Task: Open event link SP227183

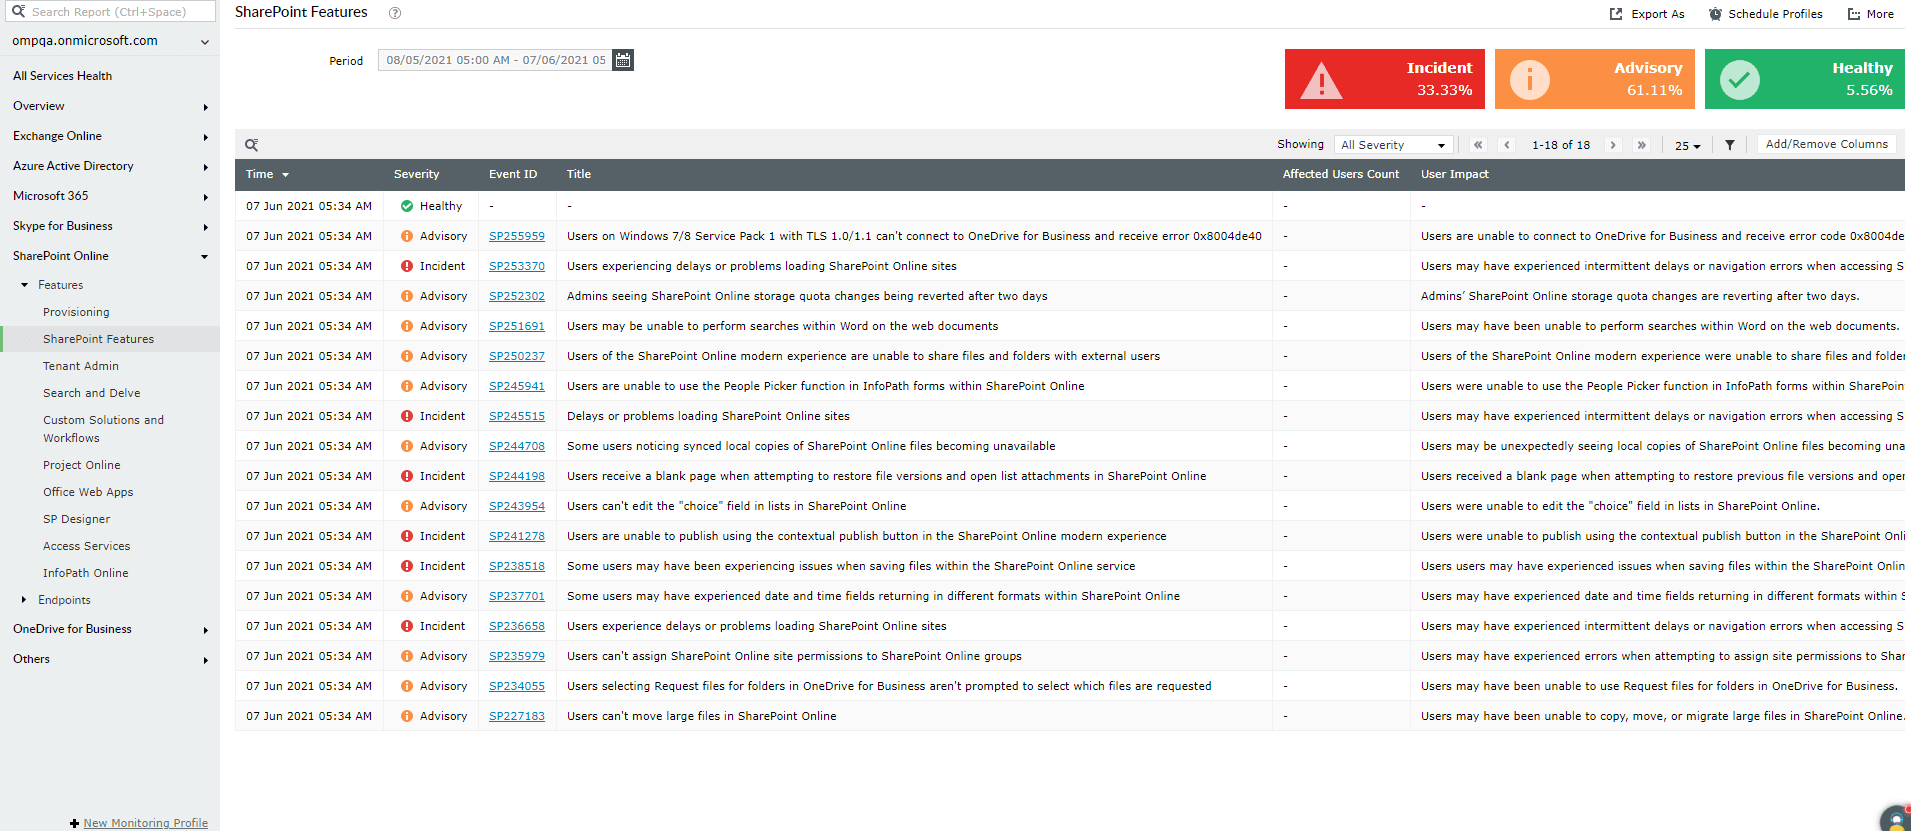Action: click(x=517, y=716)
